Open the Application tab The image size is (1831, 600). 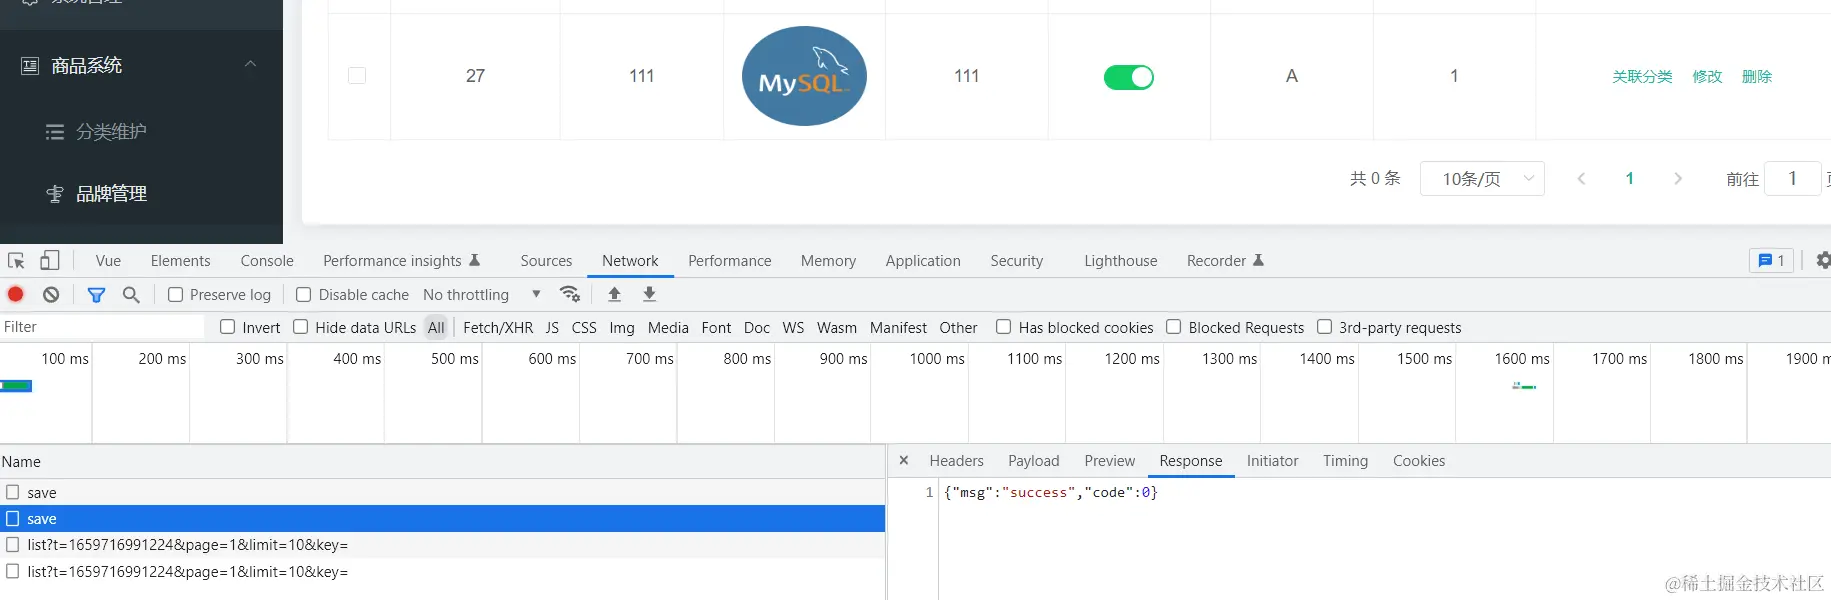point(923,261)
